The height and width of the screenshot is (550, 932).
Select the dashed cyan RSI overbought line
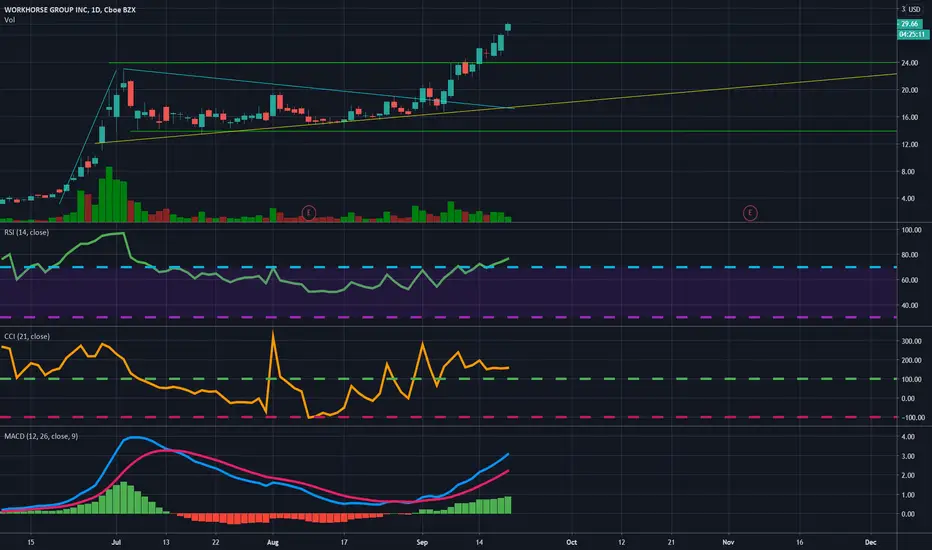click(448, 267)
